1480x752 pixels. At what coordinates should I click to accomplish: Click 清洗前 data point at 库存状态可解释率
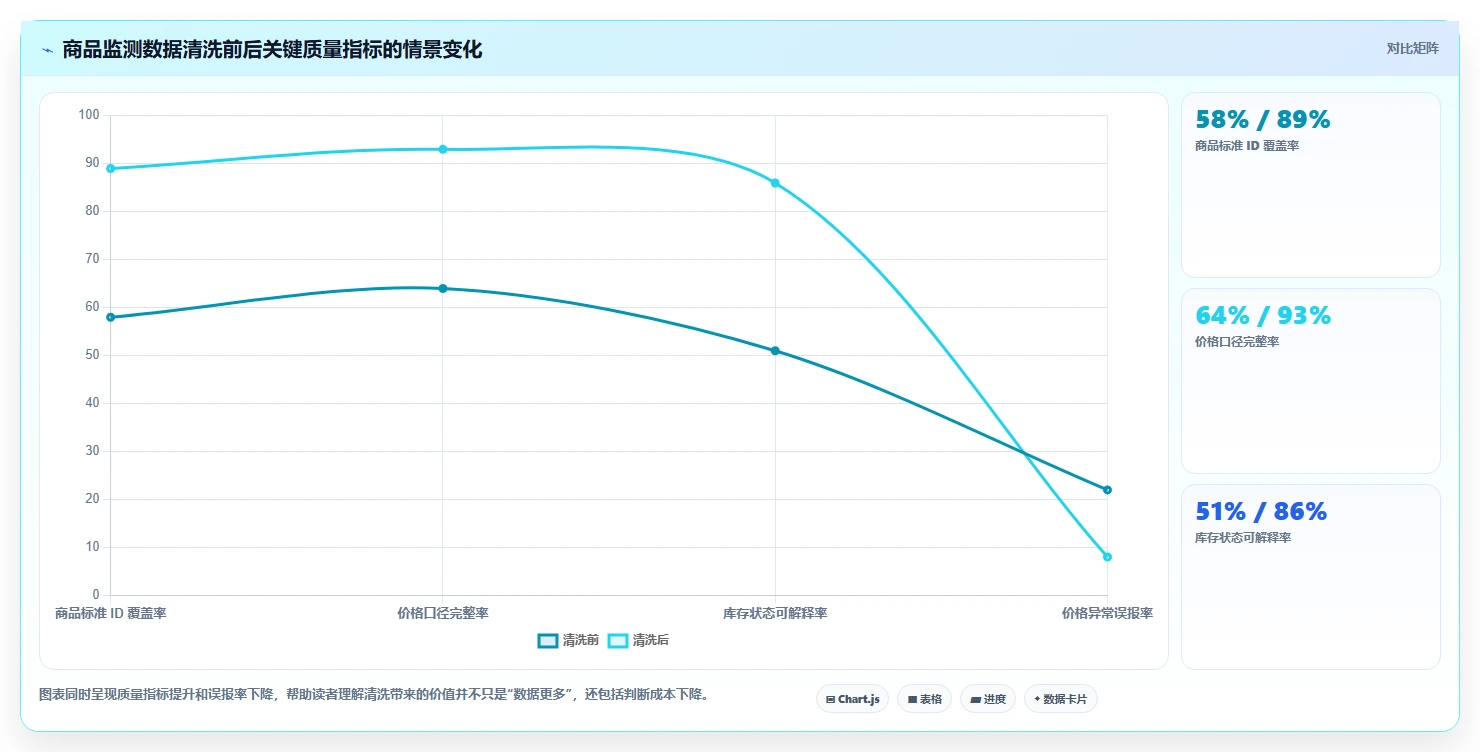pos(775,351)
